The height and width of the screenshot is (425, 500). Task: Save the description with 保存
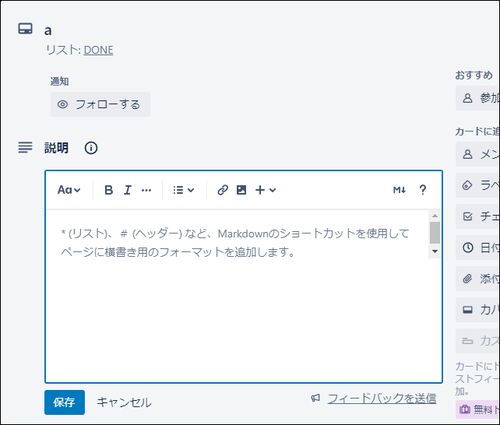(64, 402)
